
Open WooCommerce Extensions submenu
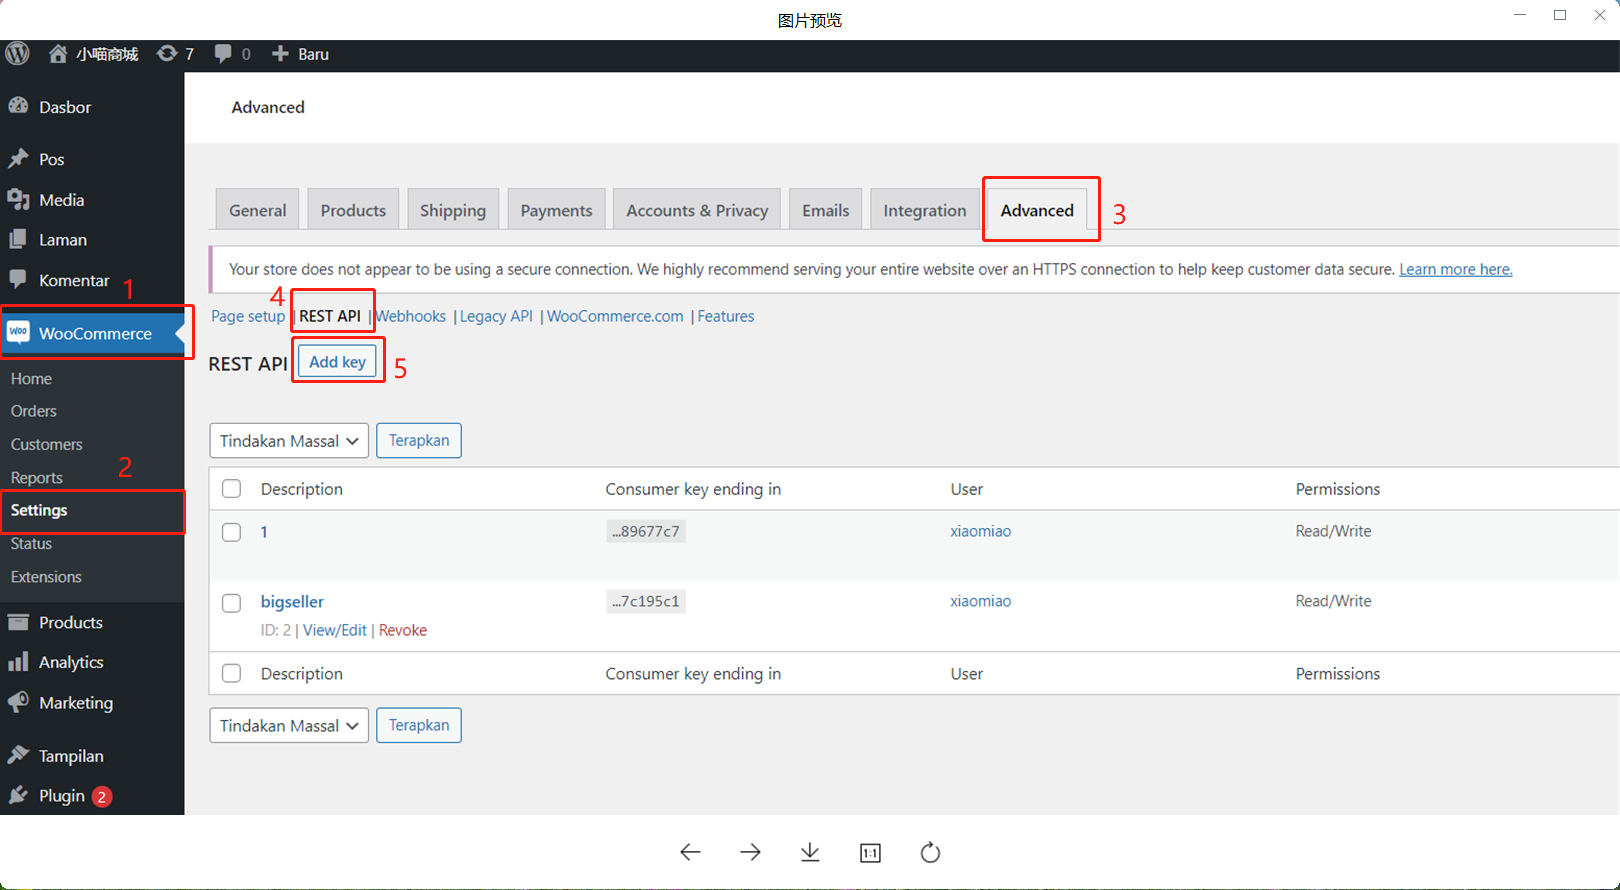point(46,577)
